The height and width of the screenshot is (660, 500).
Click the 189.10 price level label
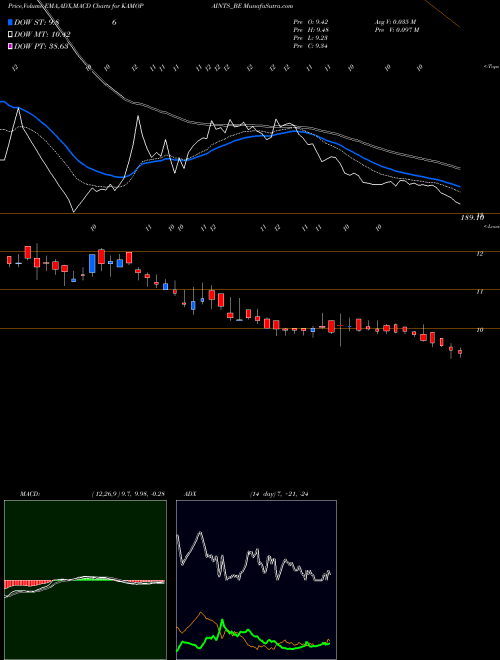pos(472,218)
